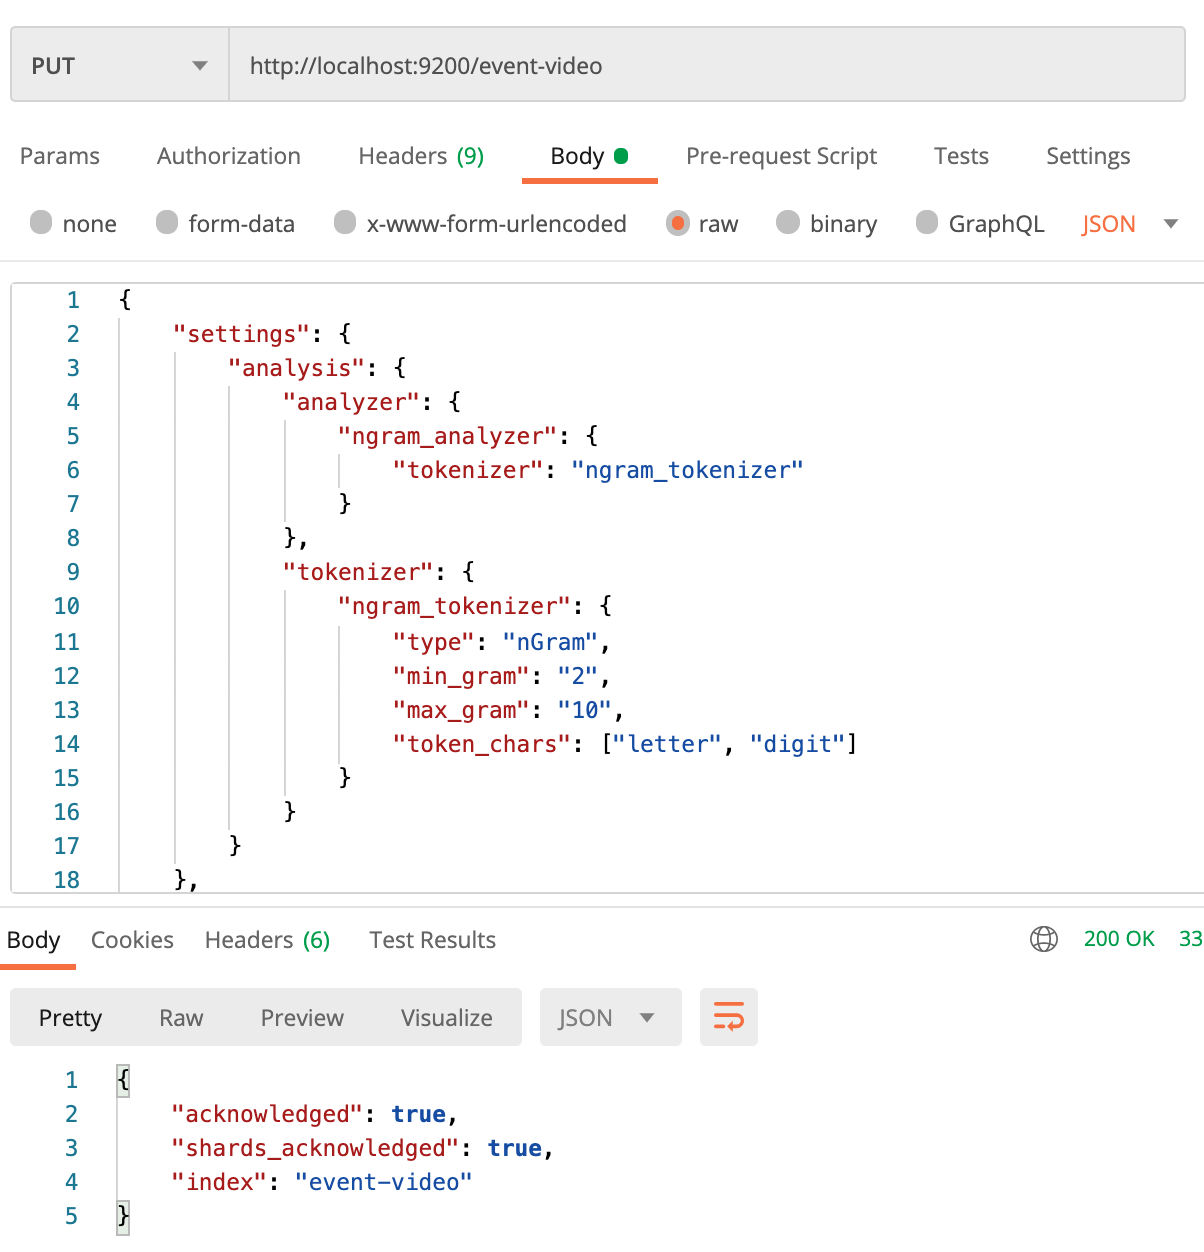Click the "analysis" key on line 3
Image resolution: width=1204 pixels, height=1252 pixels.
(x=297, y=368)
